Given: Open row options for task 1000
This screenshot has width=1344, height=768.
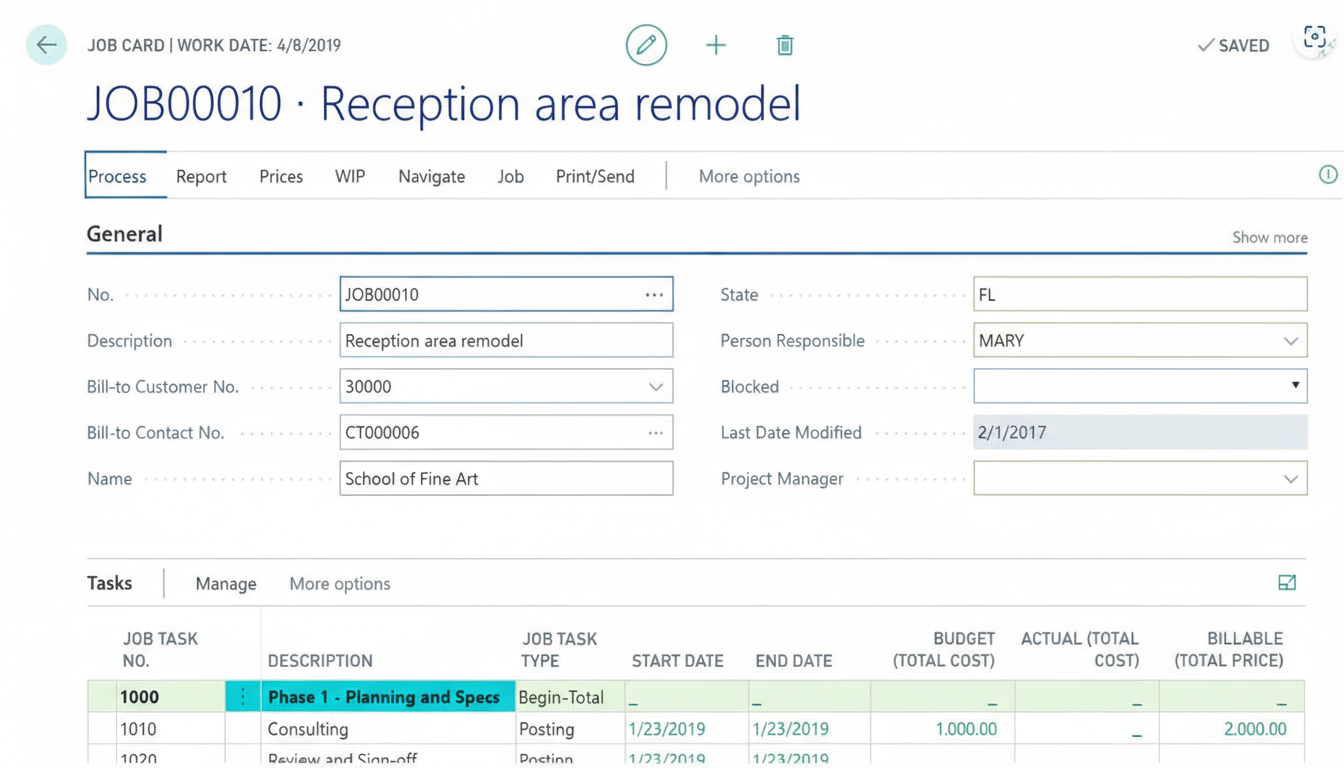Looking at the screenshot, I should coord(242,697).
